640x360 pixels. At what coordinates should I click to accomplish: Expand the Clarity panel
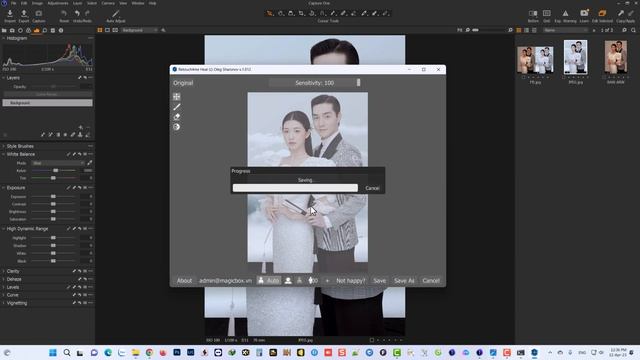(4, 271)
